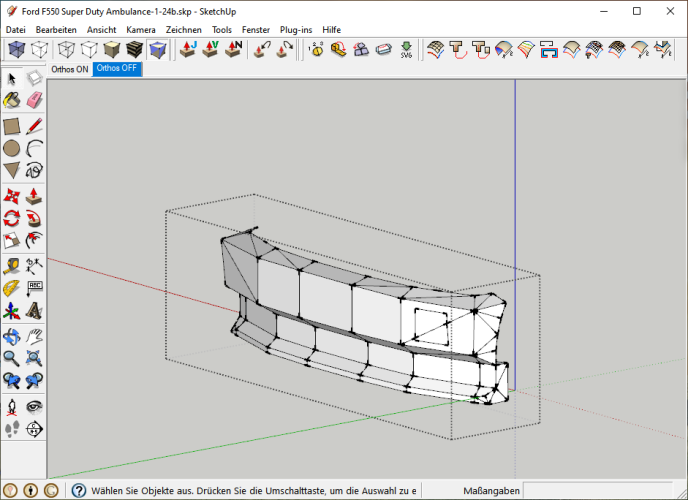Click the Maßangaben measurements input box

598,491
